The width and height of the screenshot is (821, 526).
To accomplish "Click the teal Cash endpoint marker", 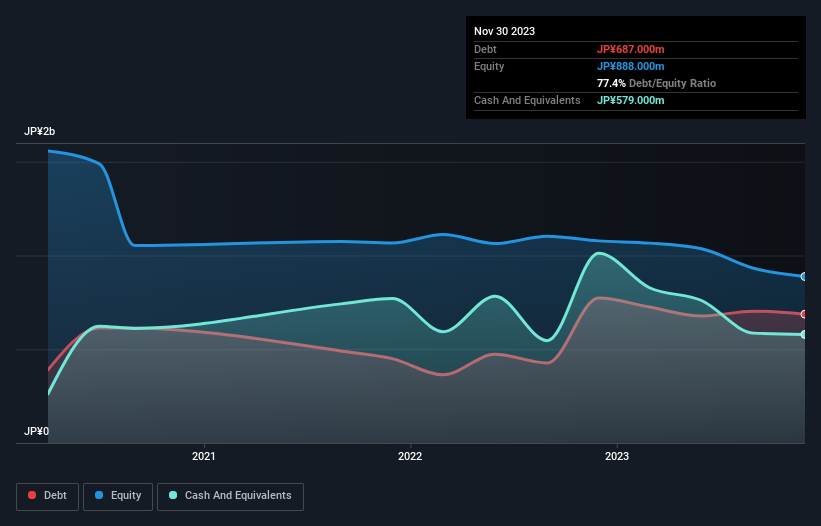I will 804,334.
